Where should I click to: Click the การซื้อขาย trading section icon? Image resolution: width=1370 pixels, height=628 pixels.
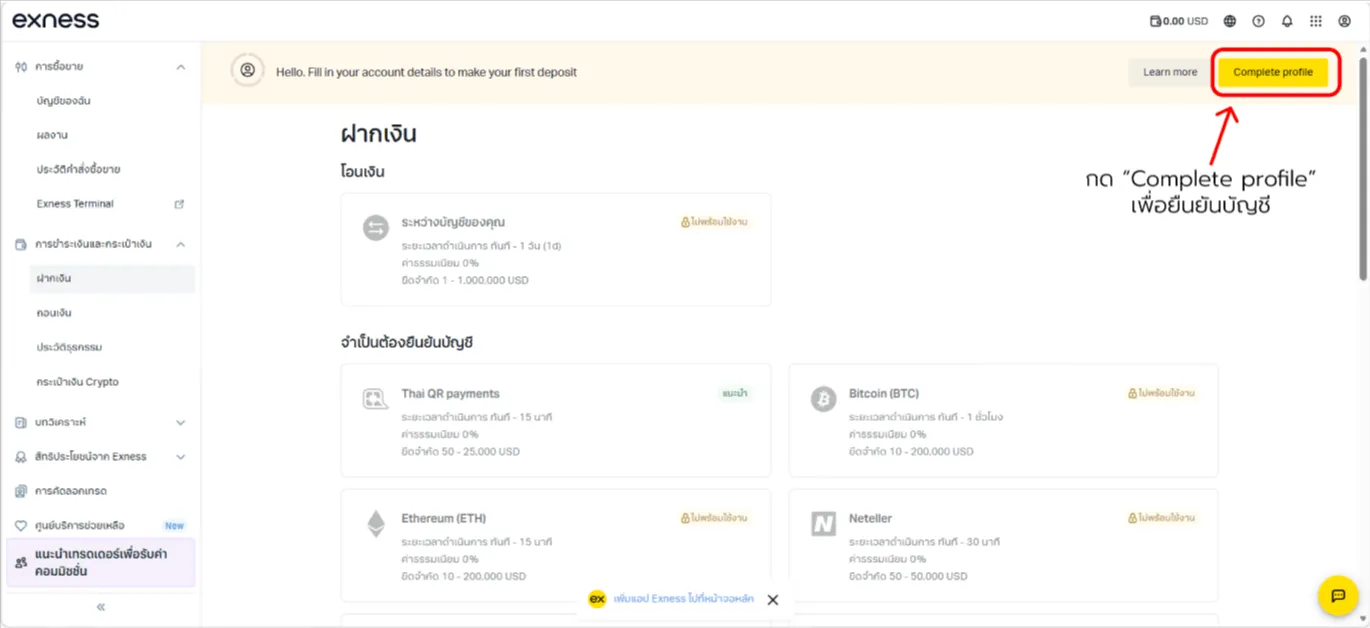[x=21, y=67]
